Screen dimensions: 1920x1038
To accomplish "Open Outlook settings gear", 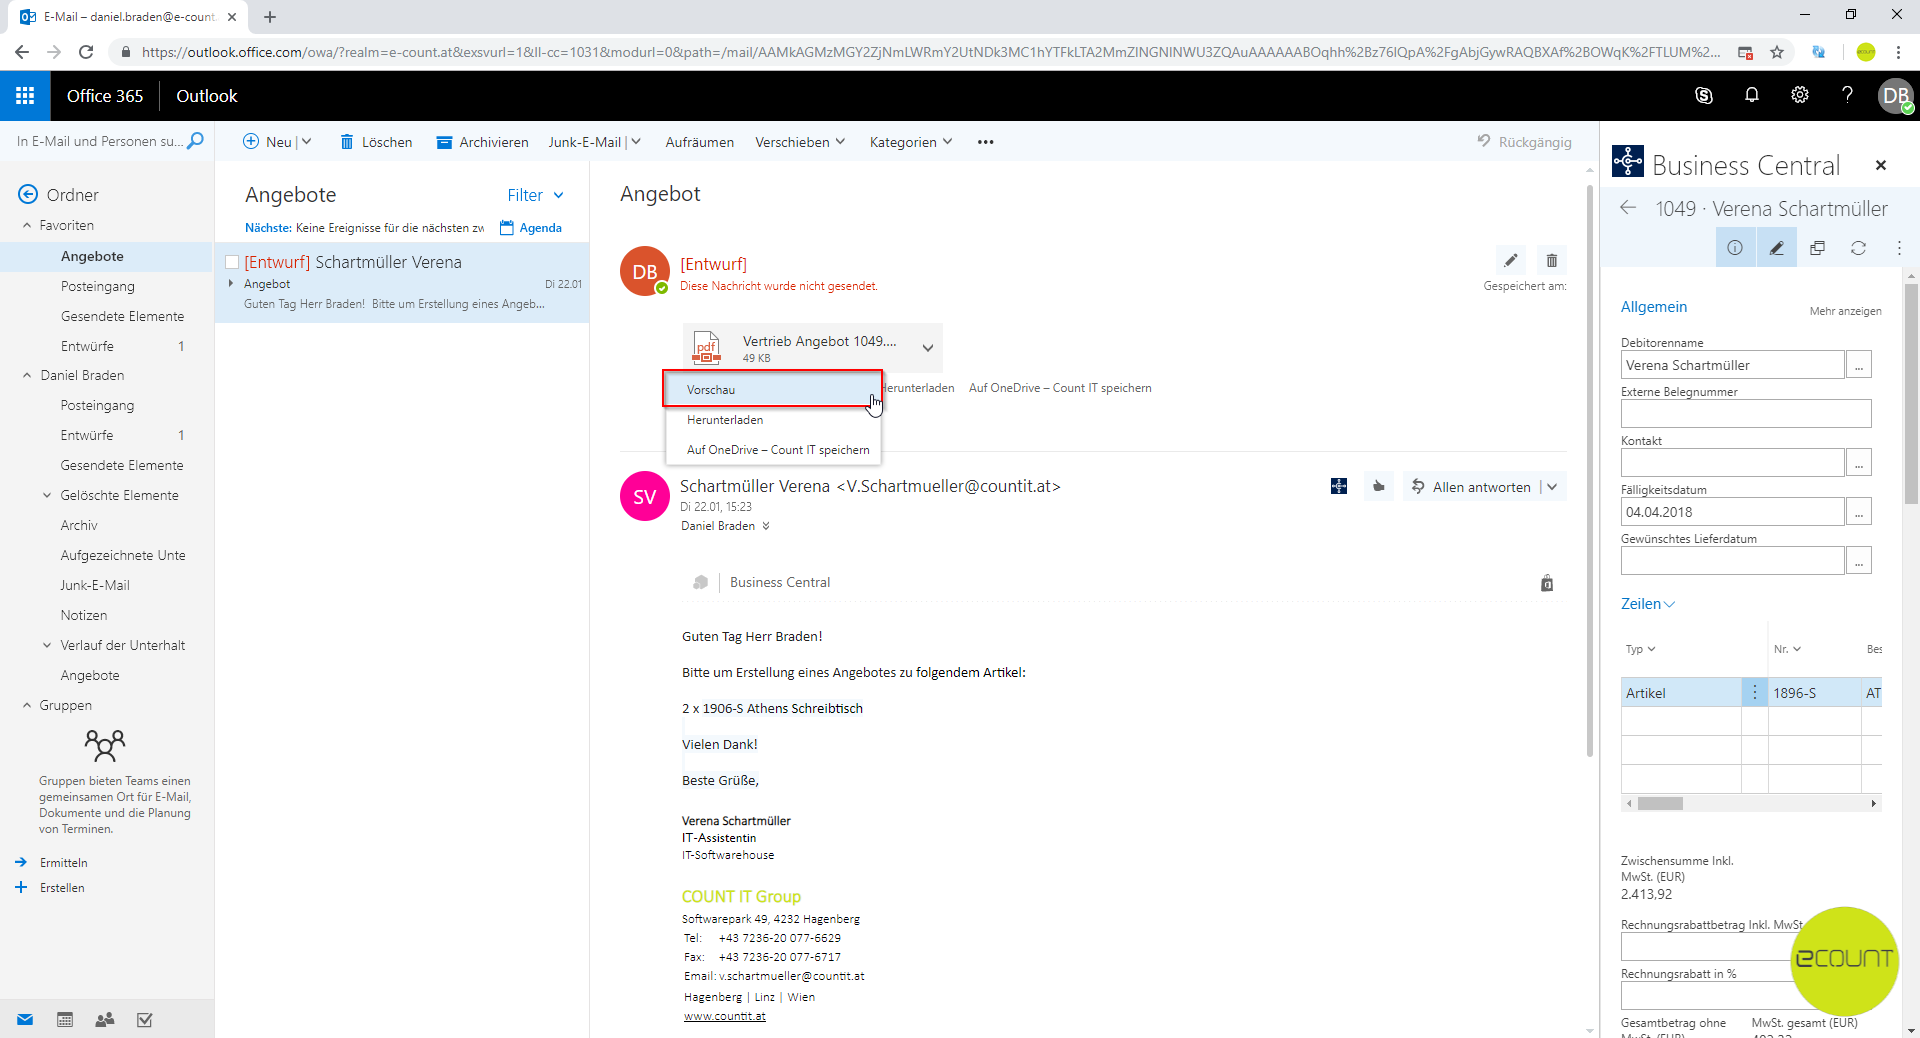I will [x=1800, y=95].
